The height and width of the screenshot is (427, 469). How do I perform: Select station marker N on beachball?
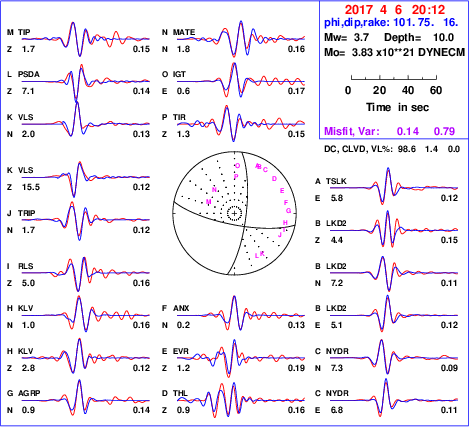(x=214, y=190)
